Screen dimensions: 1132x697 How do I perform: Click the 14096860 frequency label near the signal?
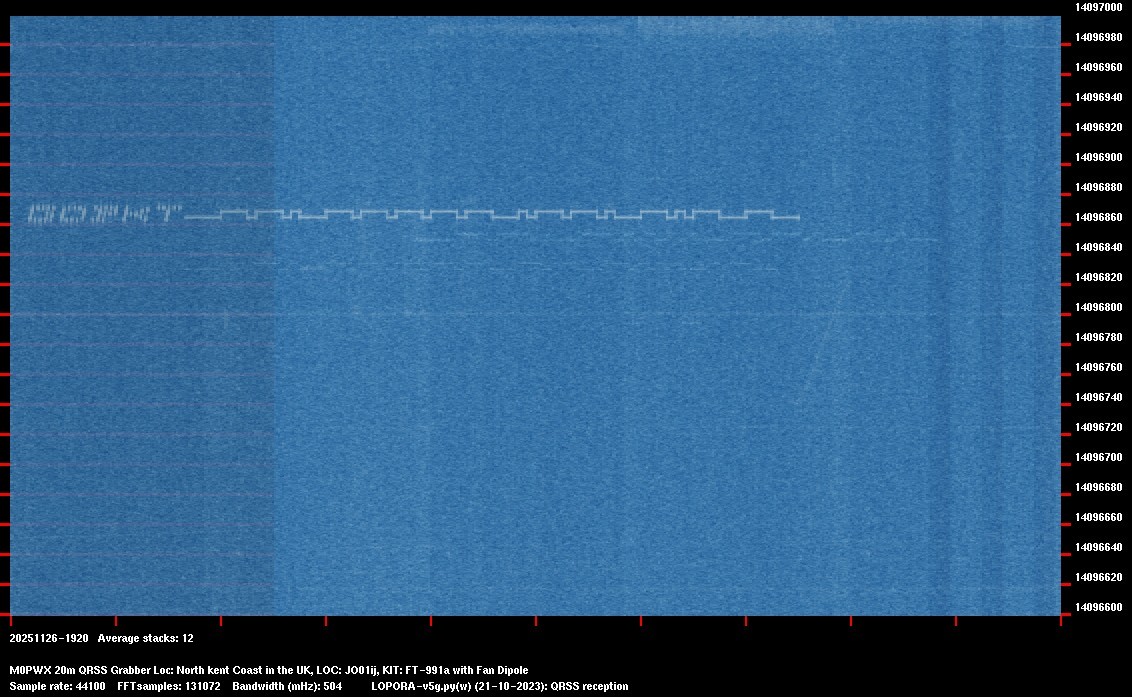(x=1098, y=214)
